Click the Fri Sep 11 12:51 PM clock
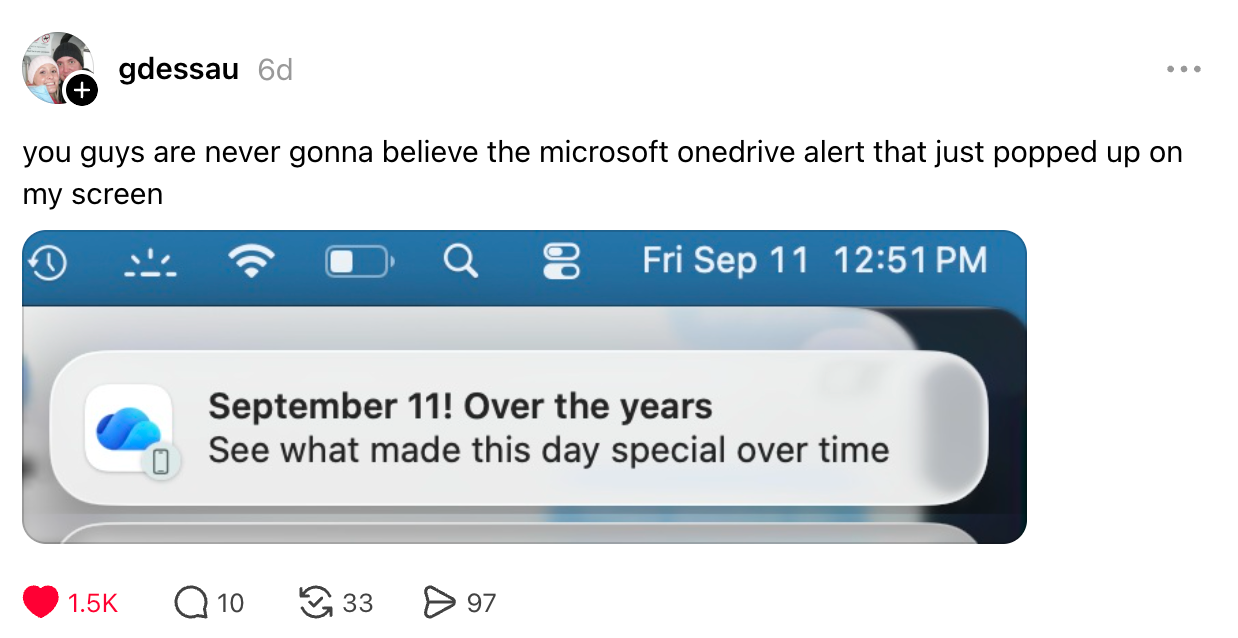 (814, 261)
